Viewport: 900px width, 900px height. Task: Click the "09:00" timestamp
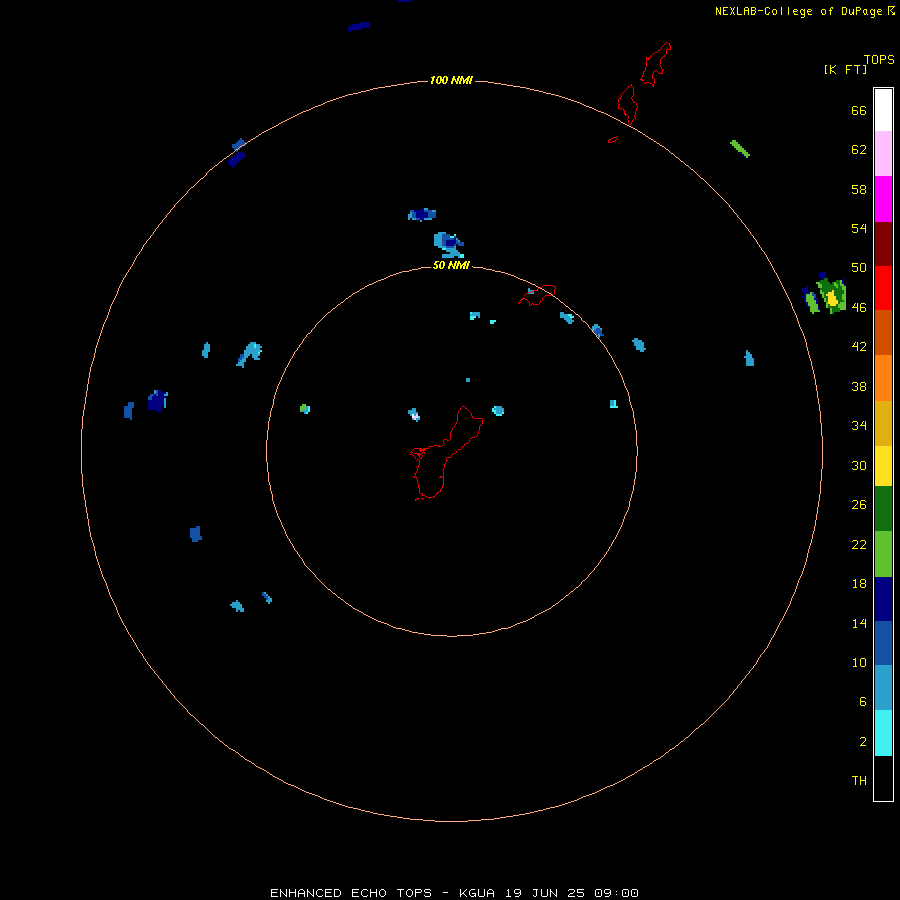(x=616, y=893)
